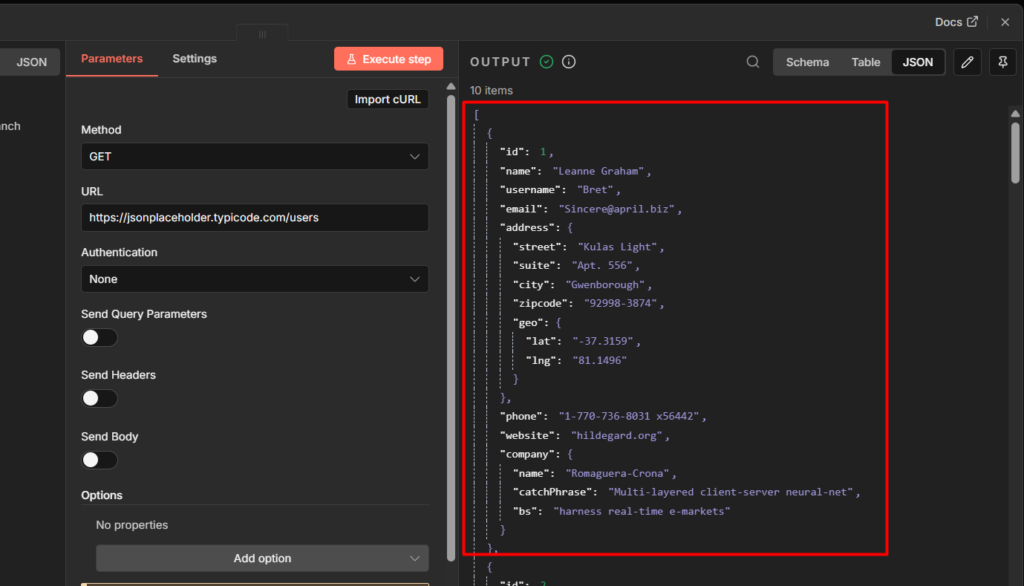1024x586 pixels.
Task: Click the "company" key in JSON output
Action: (527, 455)
